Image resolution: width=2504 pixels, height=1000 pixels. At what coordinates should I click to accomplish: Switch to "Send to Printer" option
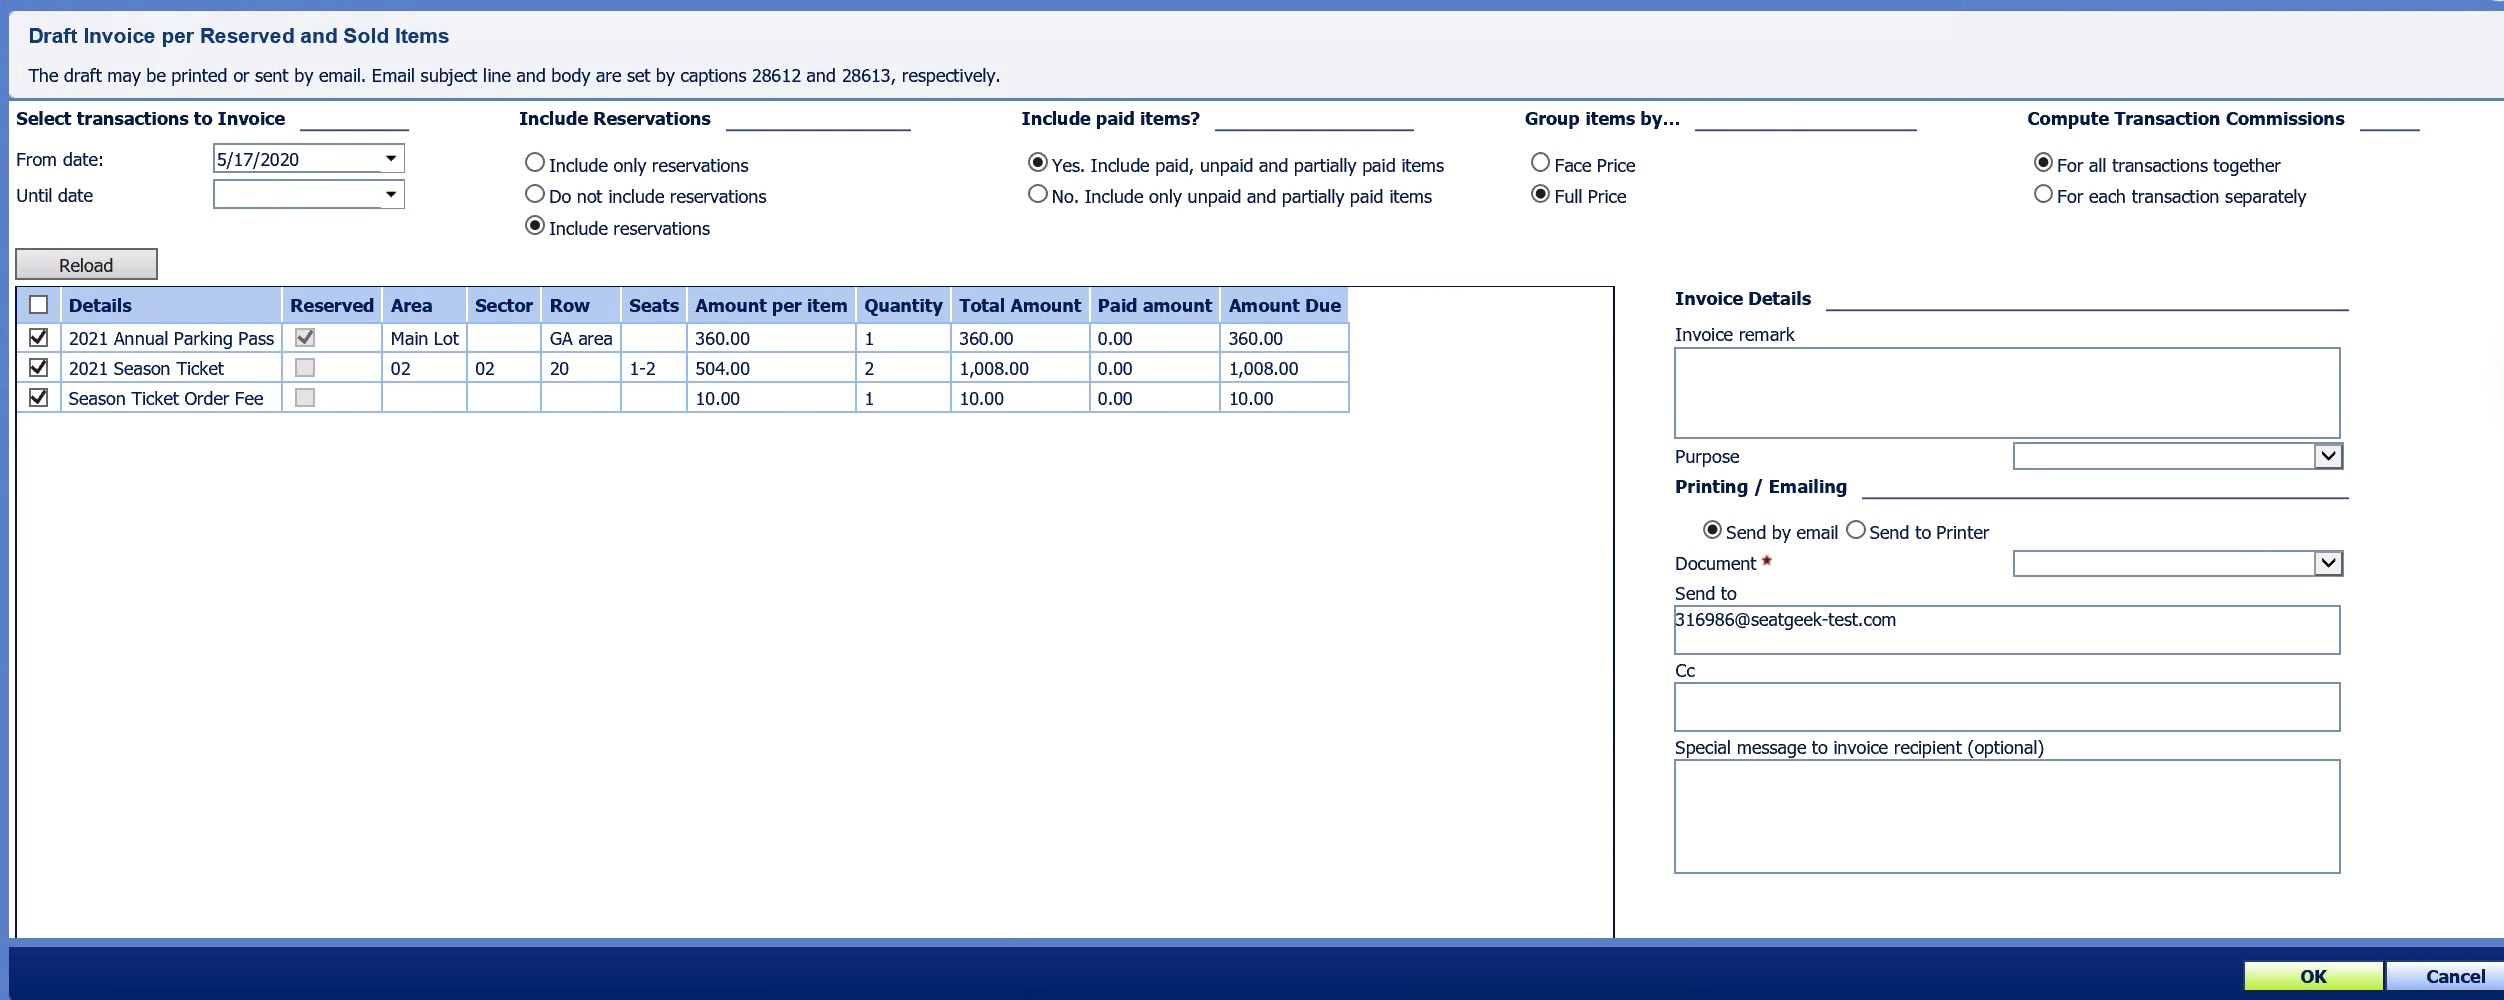[x=1855, y=531]
